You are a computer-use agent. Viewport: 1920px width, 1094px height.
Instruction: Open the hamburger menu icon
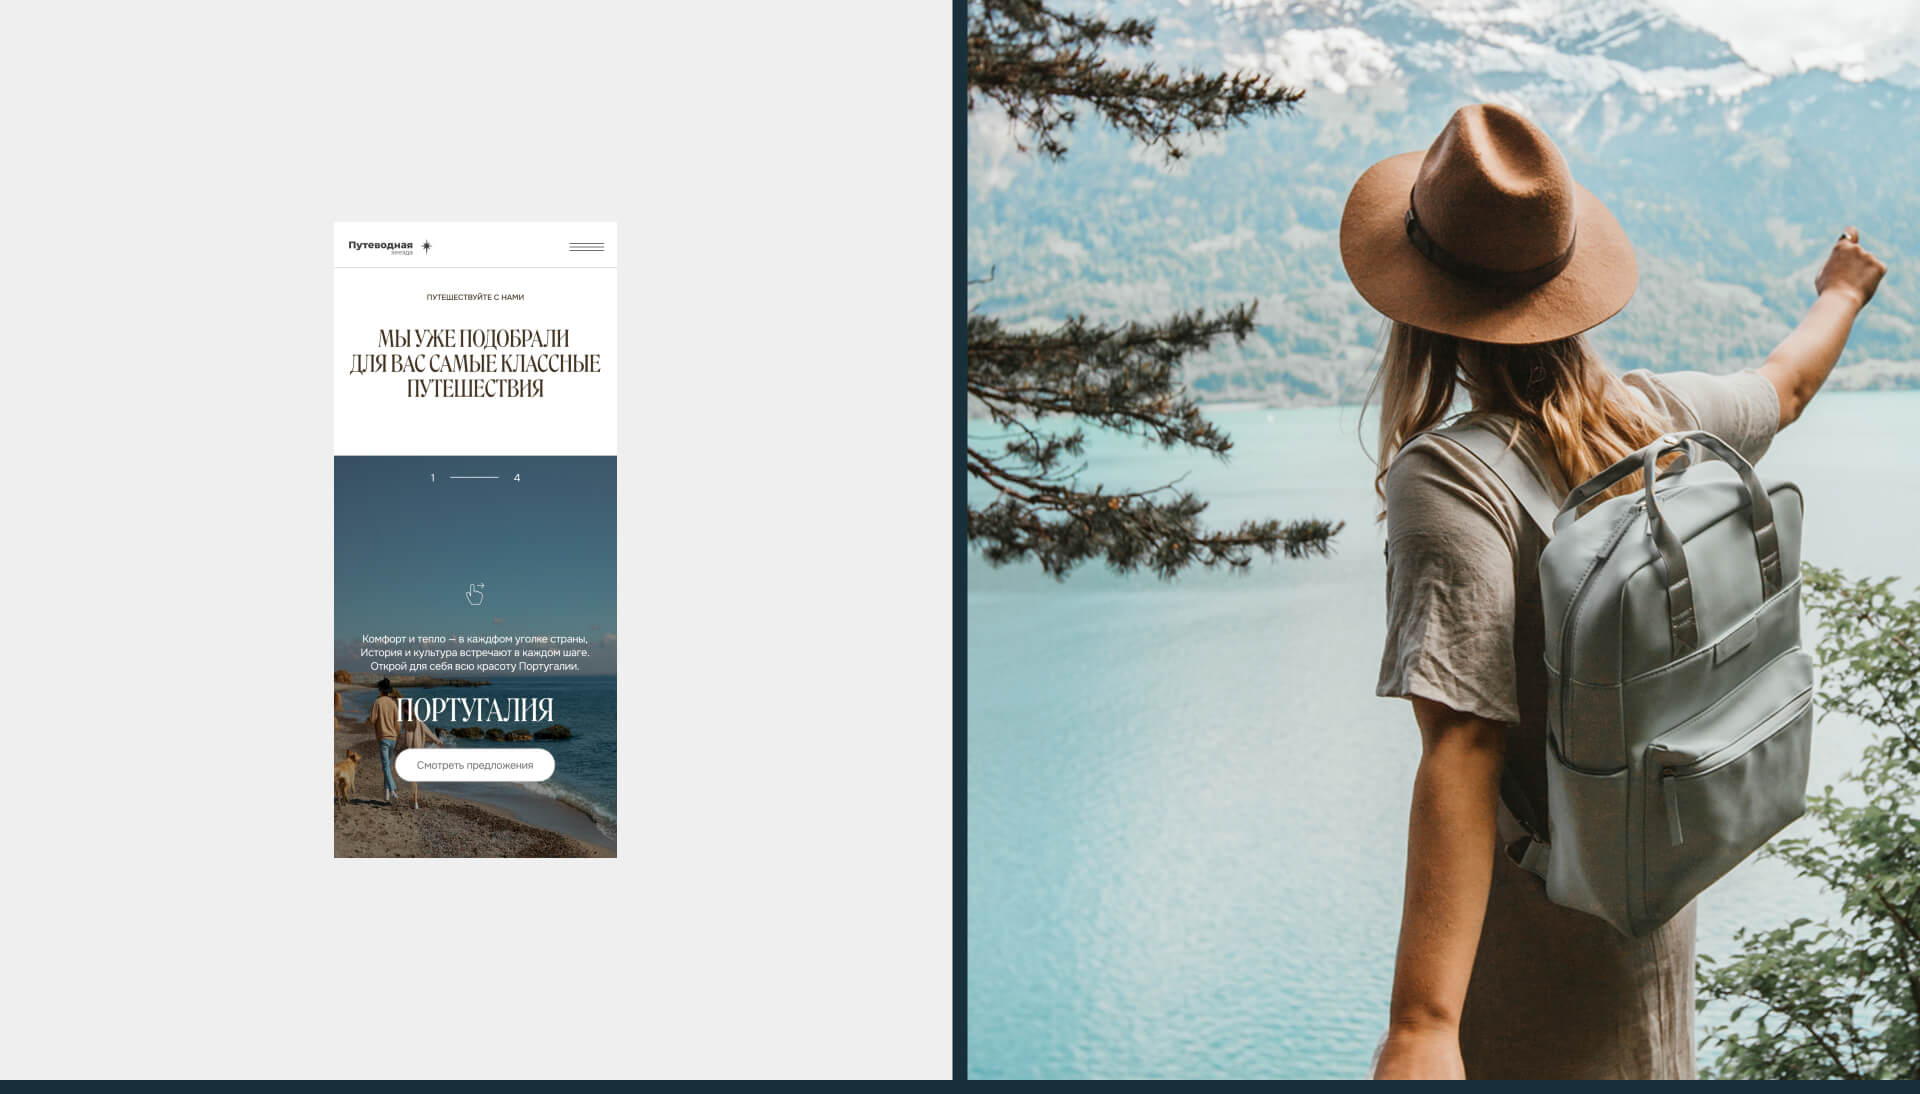(x=586, y=247)
